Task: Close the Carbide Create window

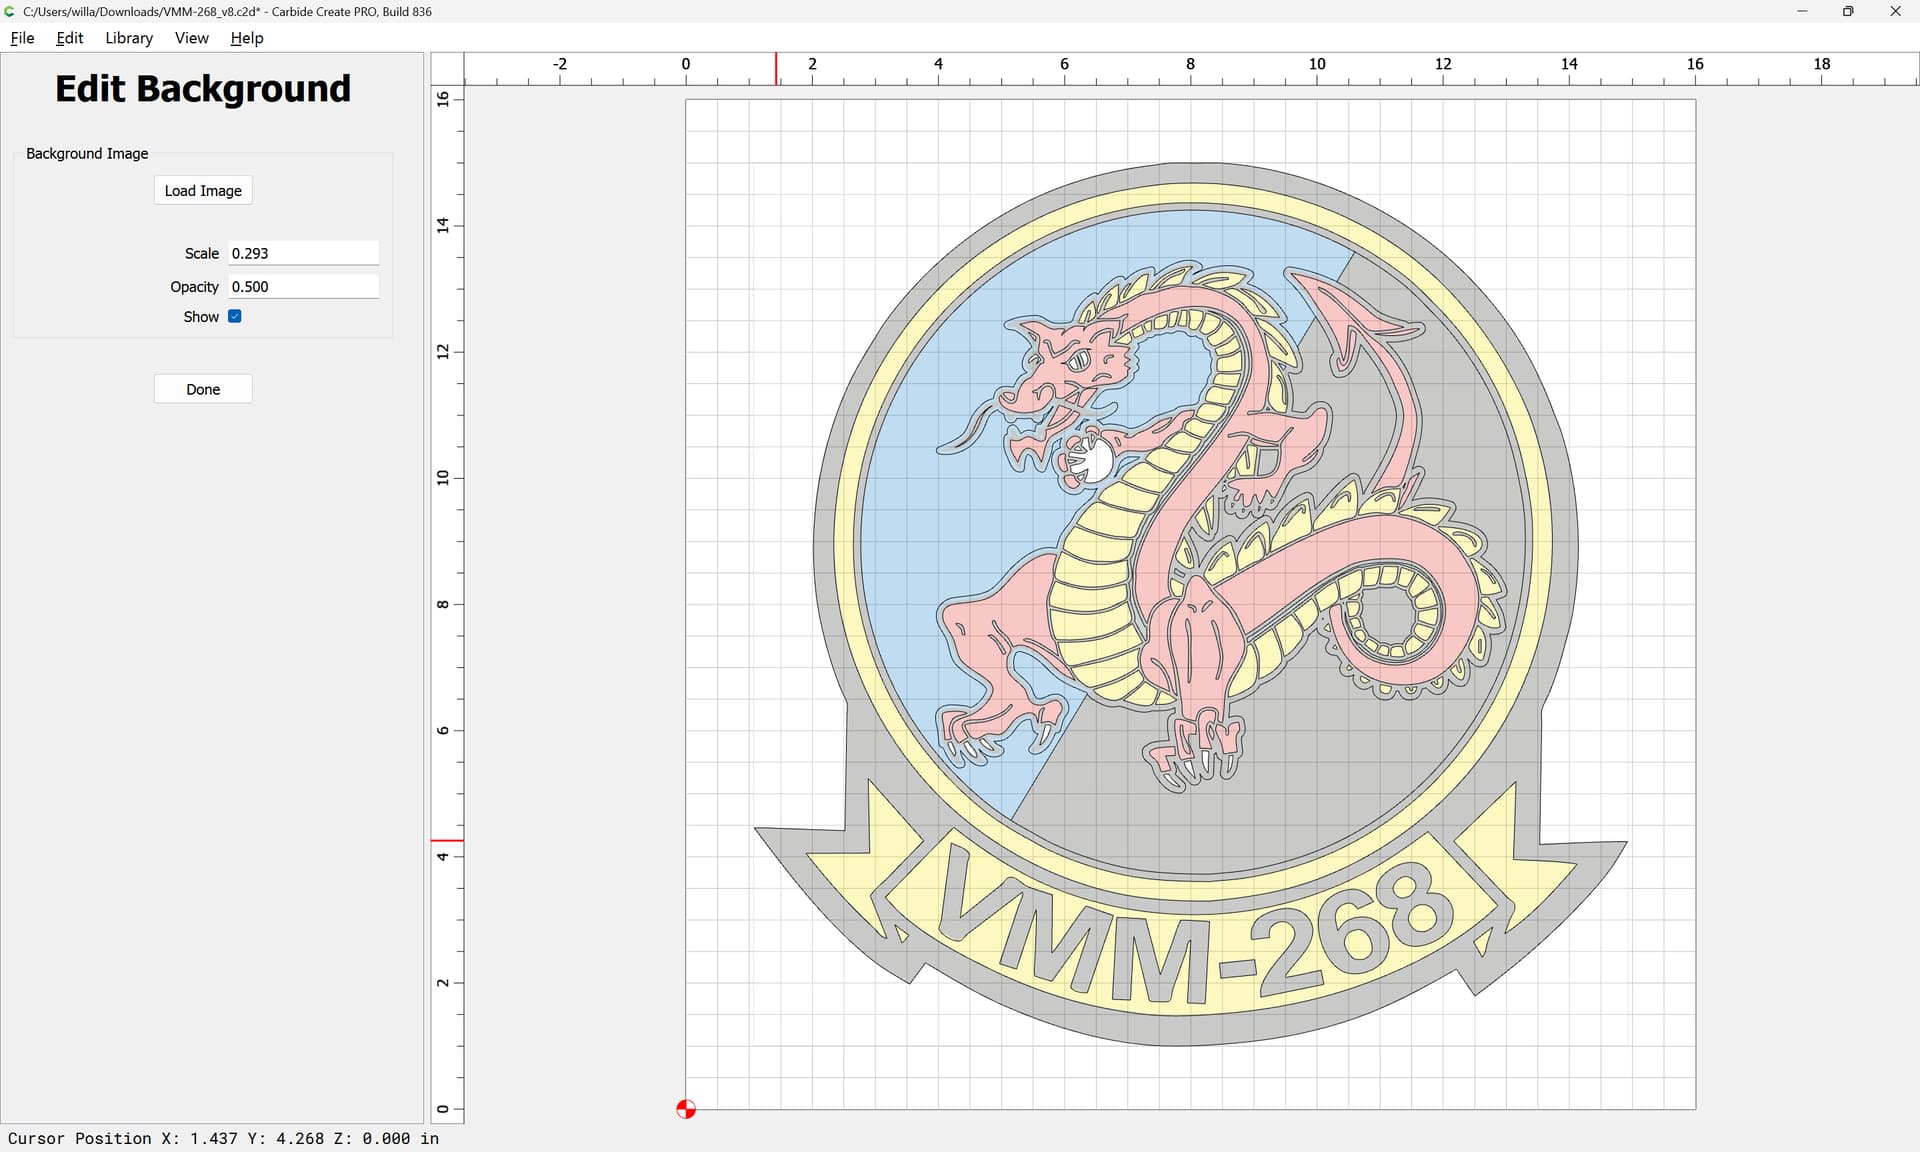Action: pos(1895,11)
